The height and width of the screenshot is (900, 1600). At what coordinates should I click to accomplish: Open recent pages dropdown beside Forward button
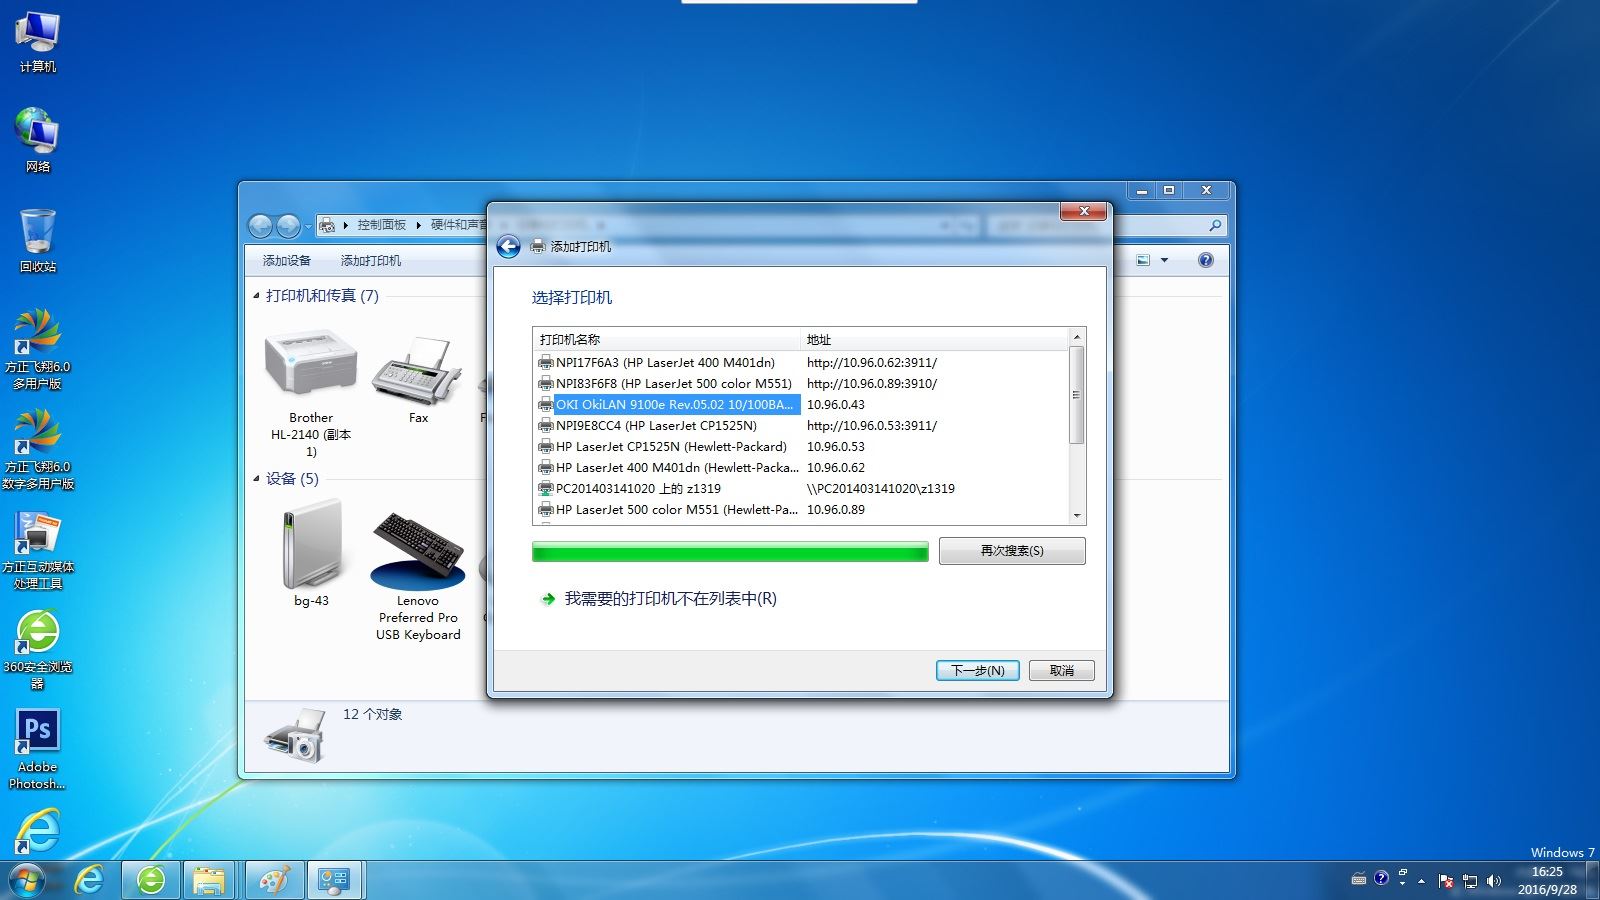coord(308,227)
